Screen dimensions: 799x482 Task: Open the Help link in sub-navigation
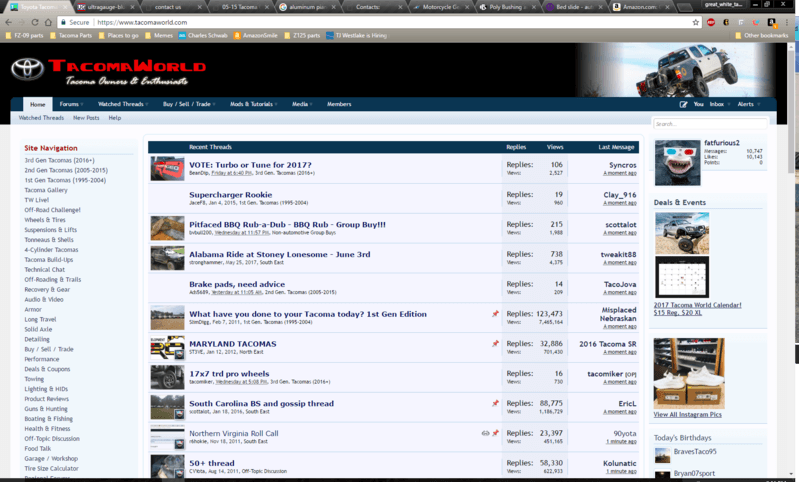pos(115,118)
